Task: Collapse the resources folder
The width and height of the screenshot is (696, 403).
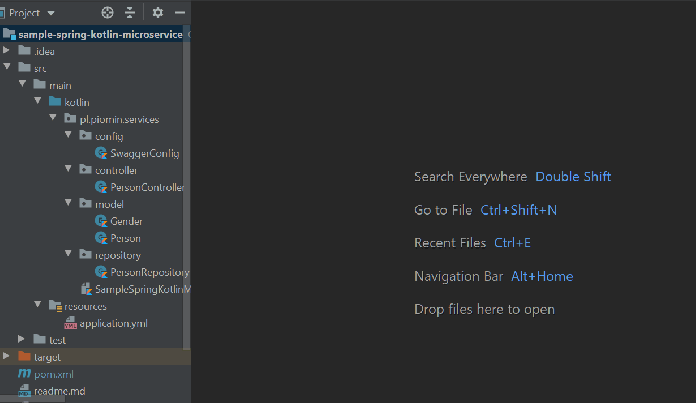Action: (39, 306)
